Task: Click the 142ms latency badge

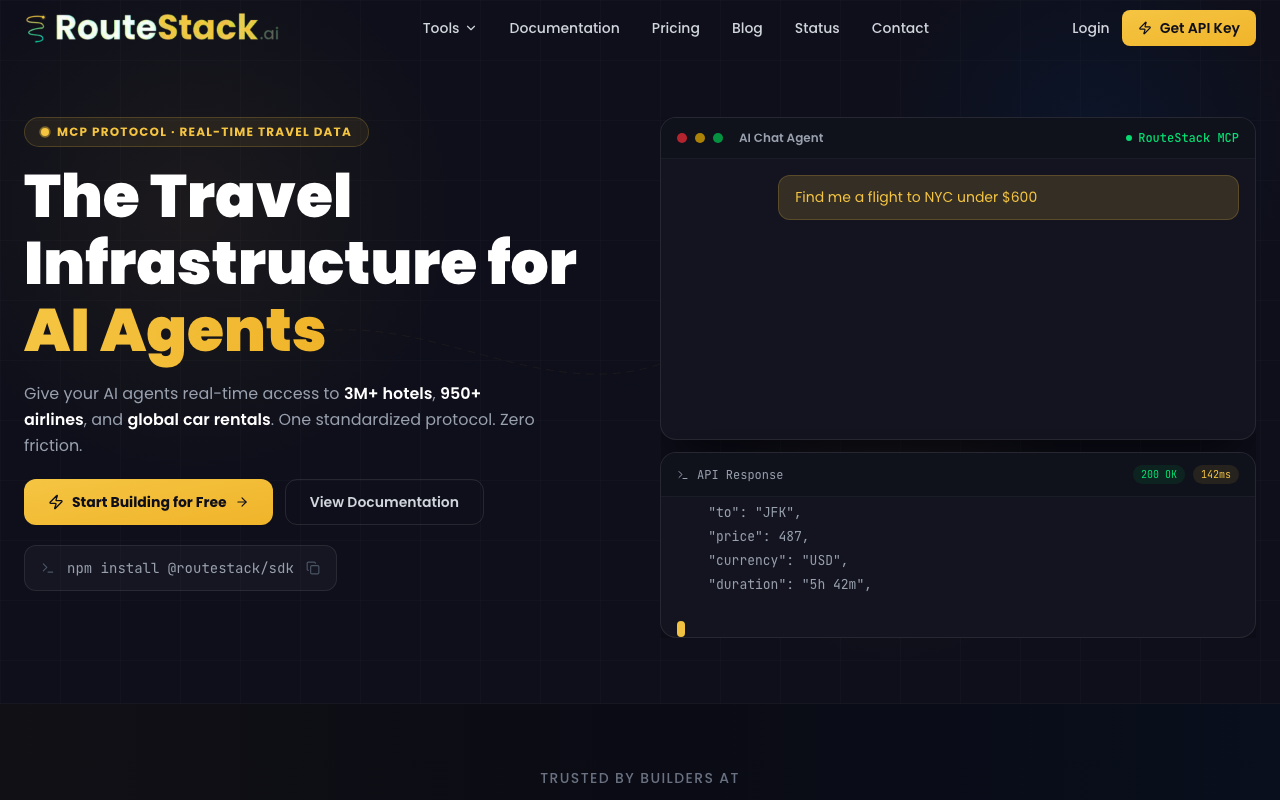Action: tap(1216, 475)
